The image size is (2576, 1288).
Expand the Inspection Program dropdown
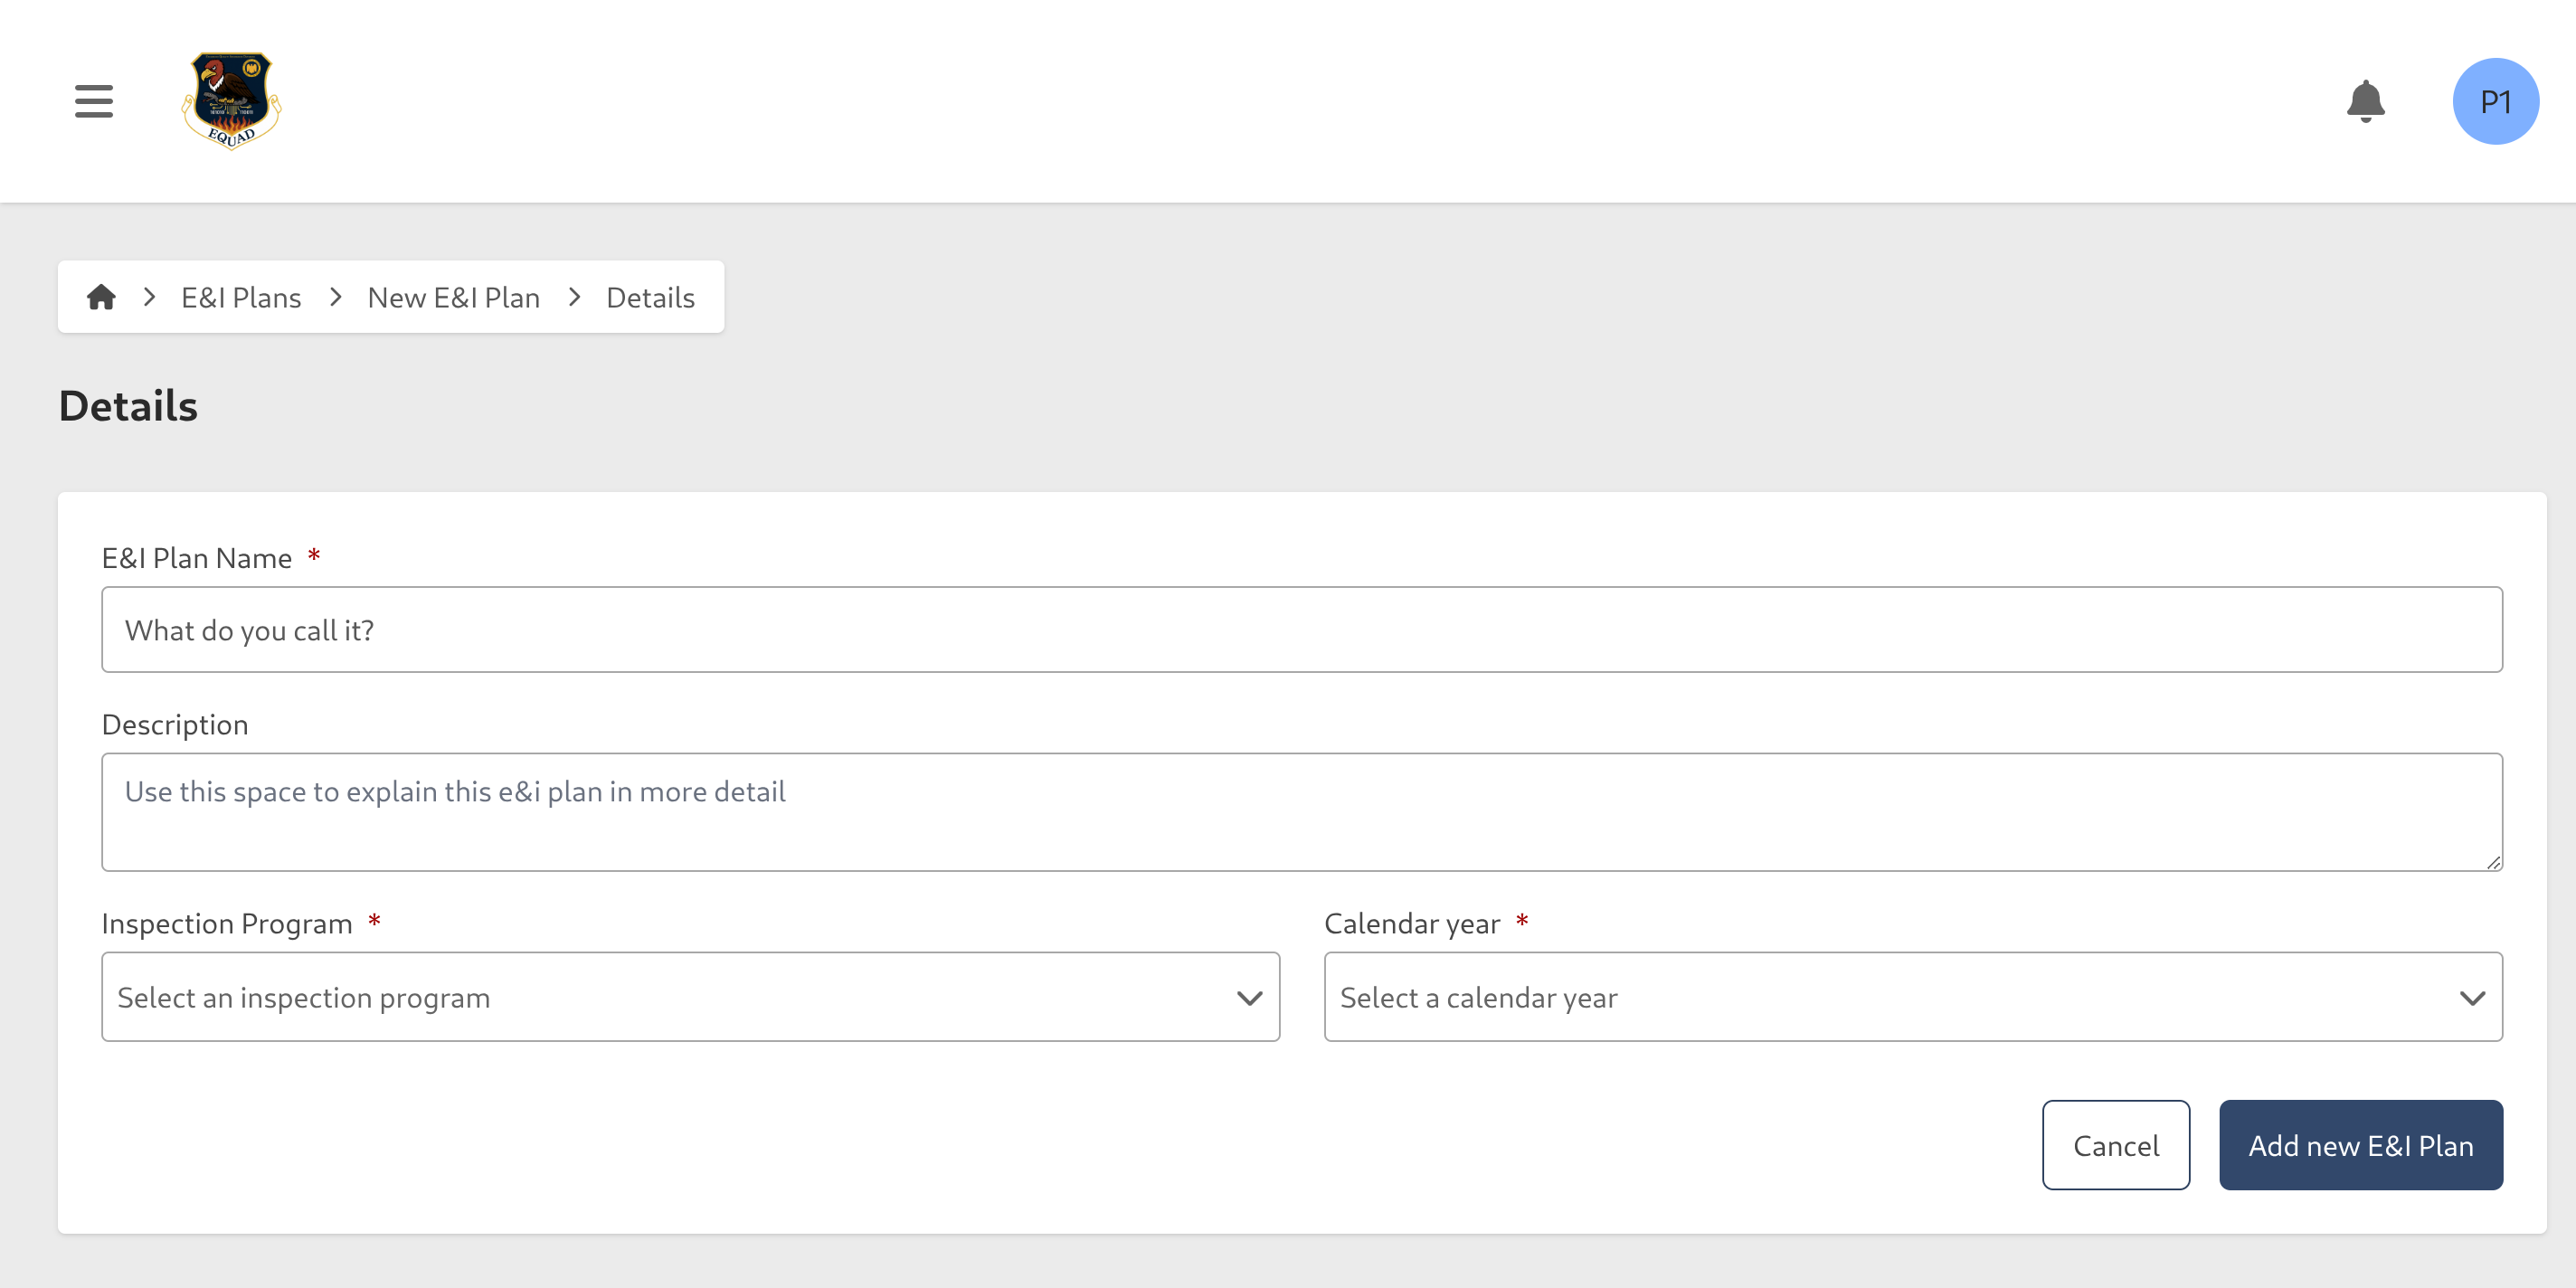click(690, 997)
